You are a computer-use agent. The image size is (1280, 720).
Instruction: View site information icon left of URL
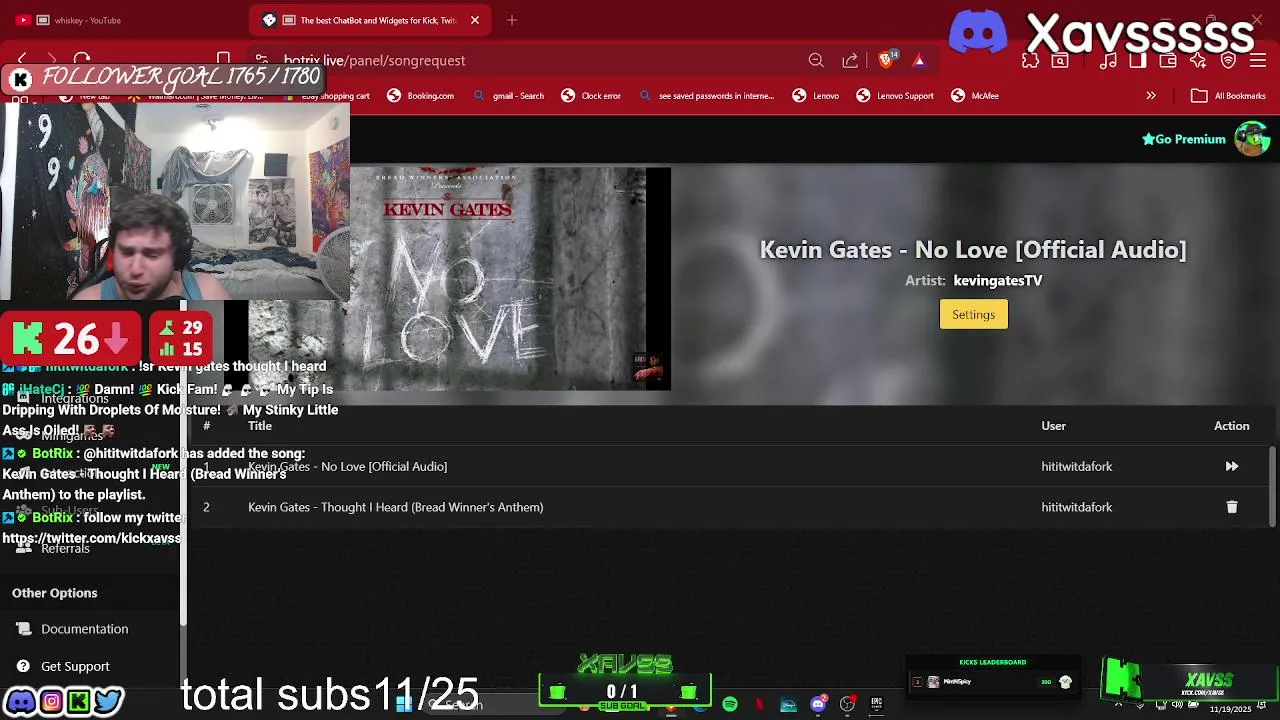click(261, 60)
